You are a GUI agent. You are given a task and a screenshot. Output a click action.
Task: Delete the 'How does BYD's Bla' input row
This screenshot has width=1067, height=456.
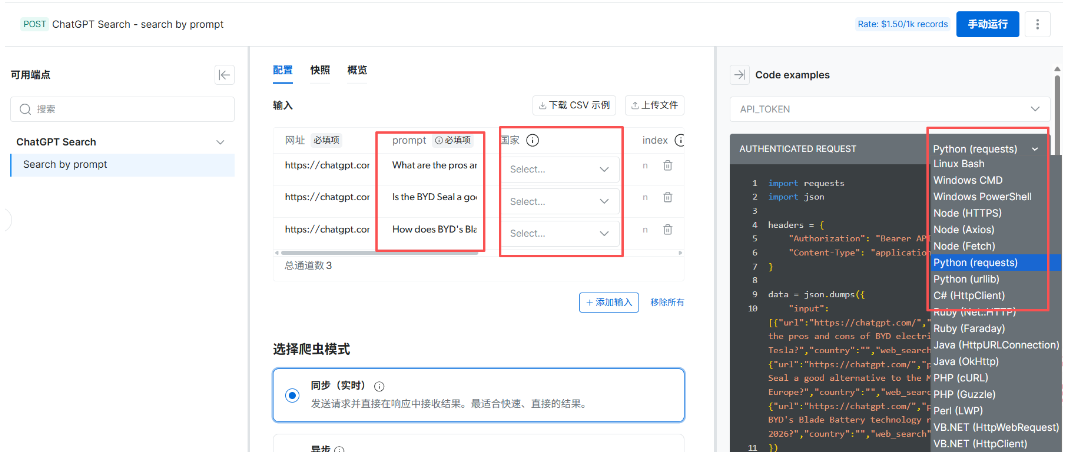tap(668, 230)
